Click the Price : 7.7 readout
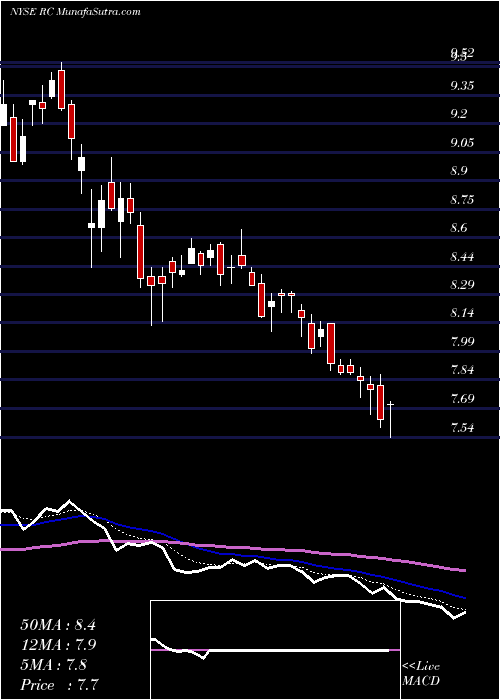Image resolution: width=500 pixels, height=700 pixels. [x=59, y=685]
